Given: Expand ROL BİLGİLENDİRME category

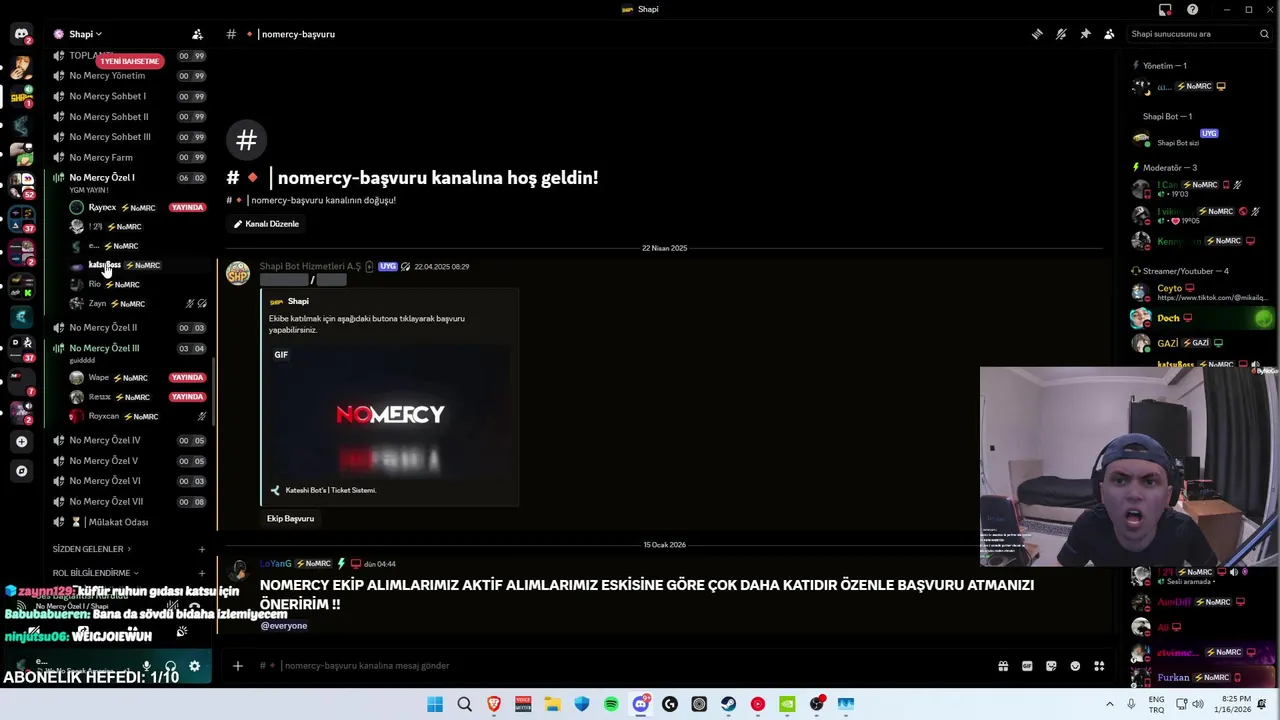Looking at the screenshot, I should coord(94,573).
